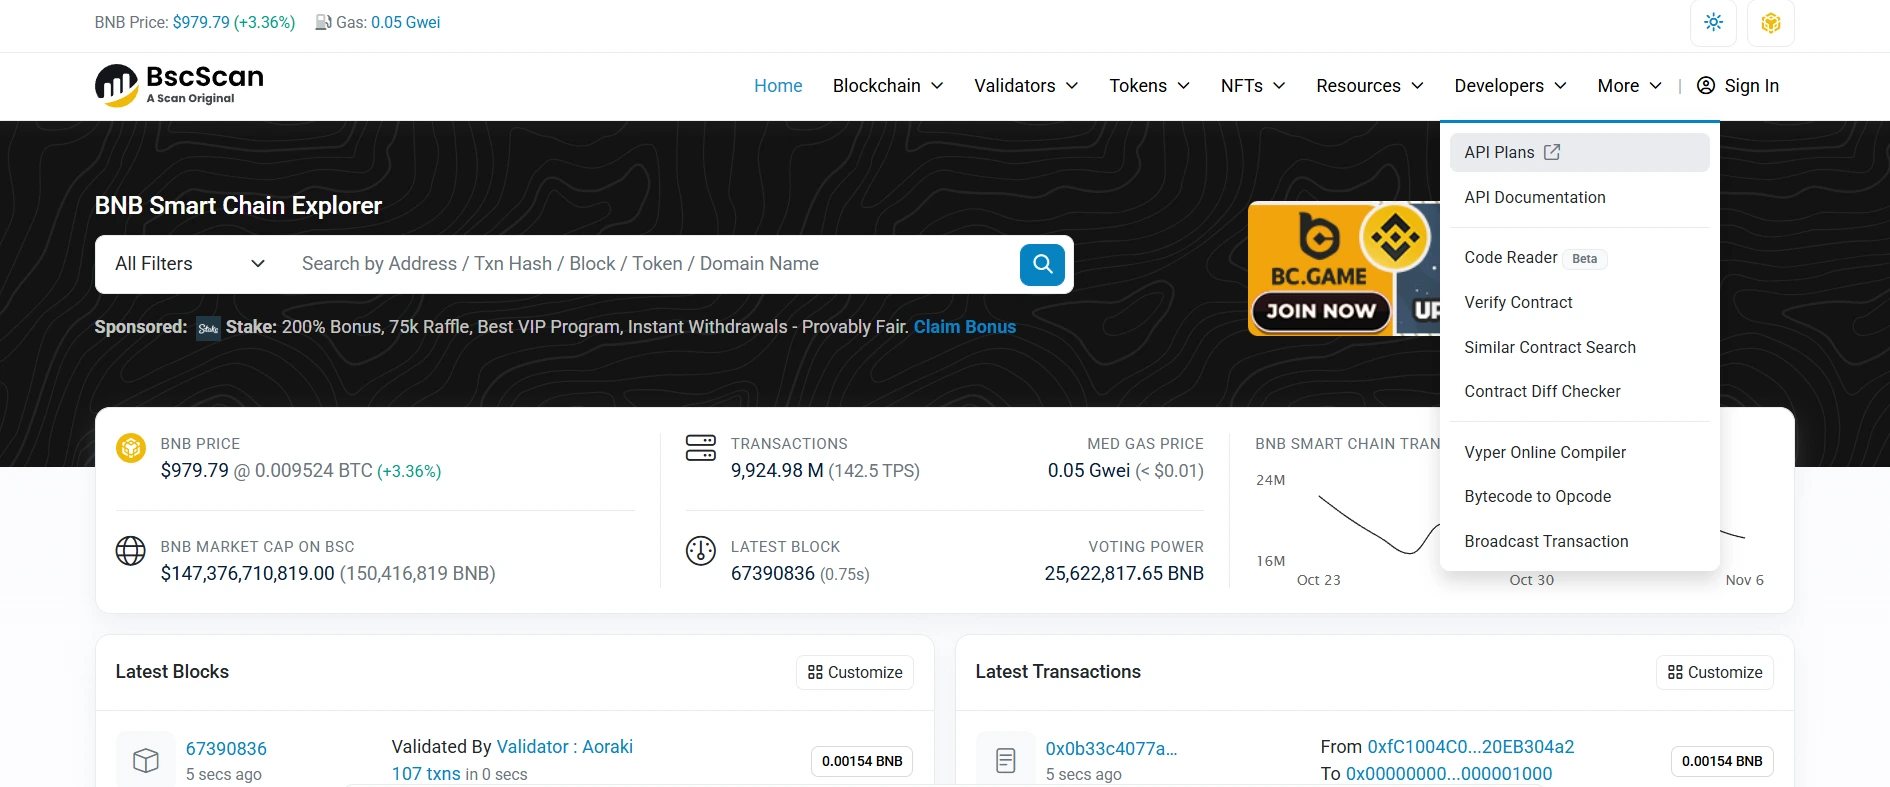Toggle the light/dark theme sun icon

pos(1713,23)
